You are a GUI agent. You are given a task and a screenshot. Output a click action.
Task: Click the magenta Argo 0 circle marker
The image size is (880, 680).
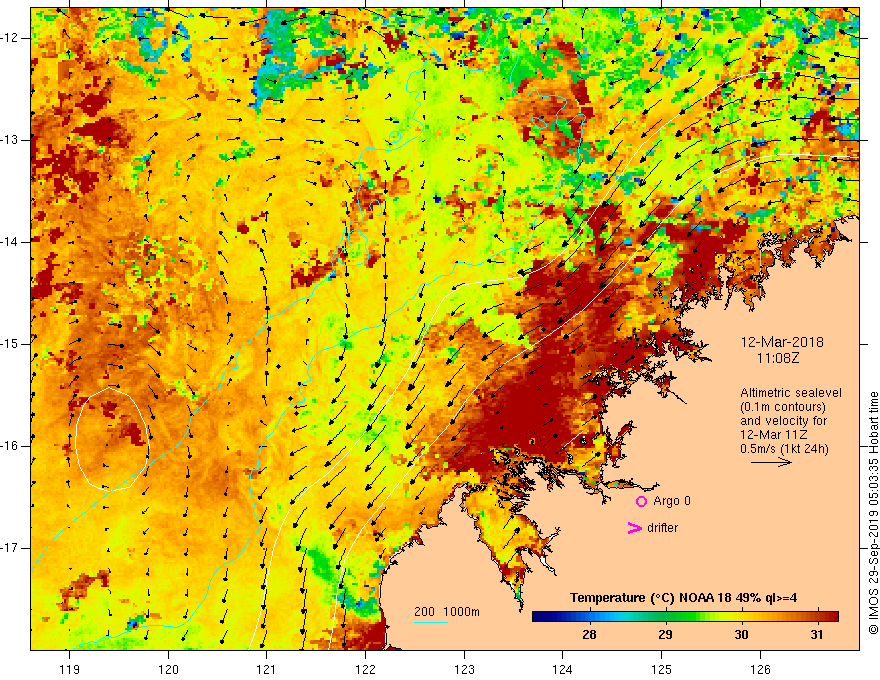click(641, 501)
